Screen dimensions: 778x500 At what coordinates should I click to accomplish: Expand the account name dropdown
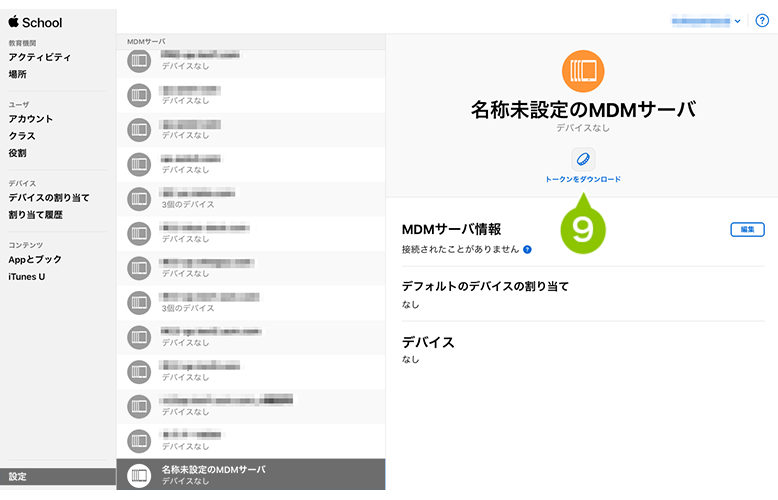[706, 21]
